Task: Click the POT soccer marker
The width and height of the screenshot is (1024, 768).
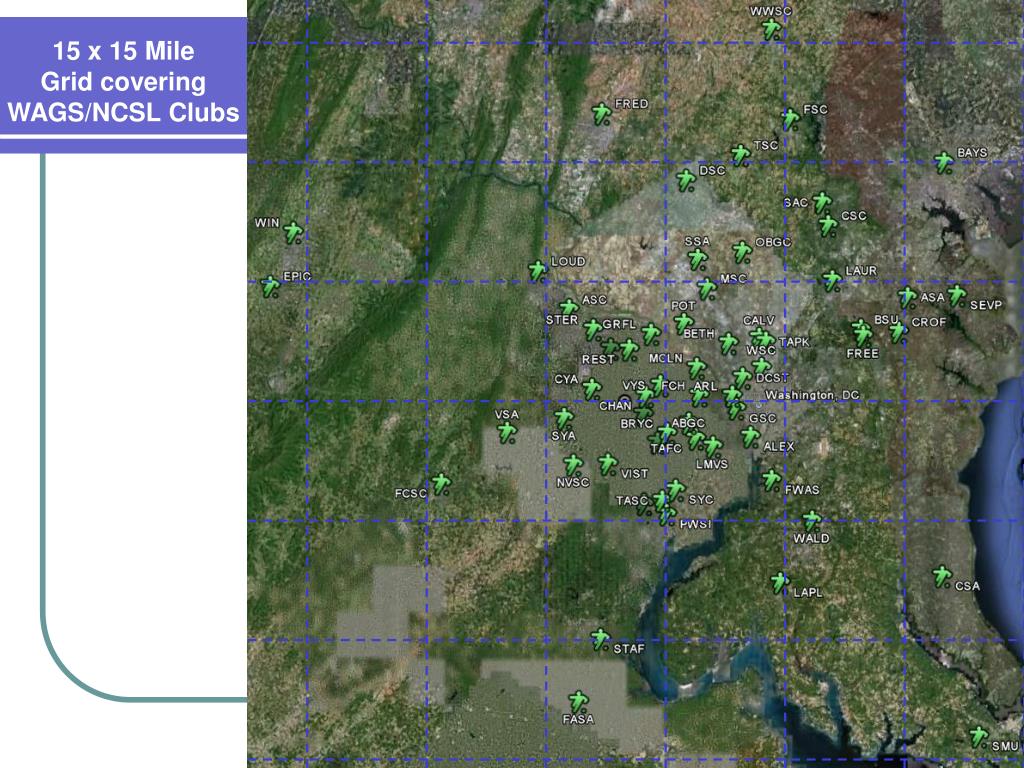Action: [x=683, y=323]
